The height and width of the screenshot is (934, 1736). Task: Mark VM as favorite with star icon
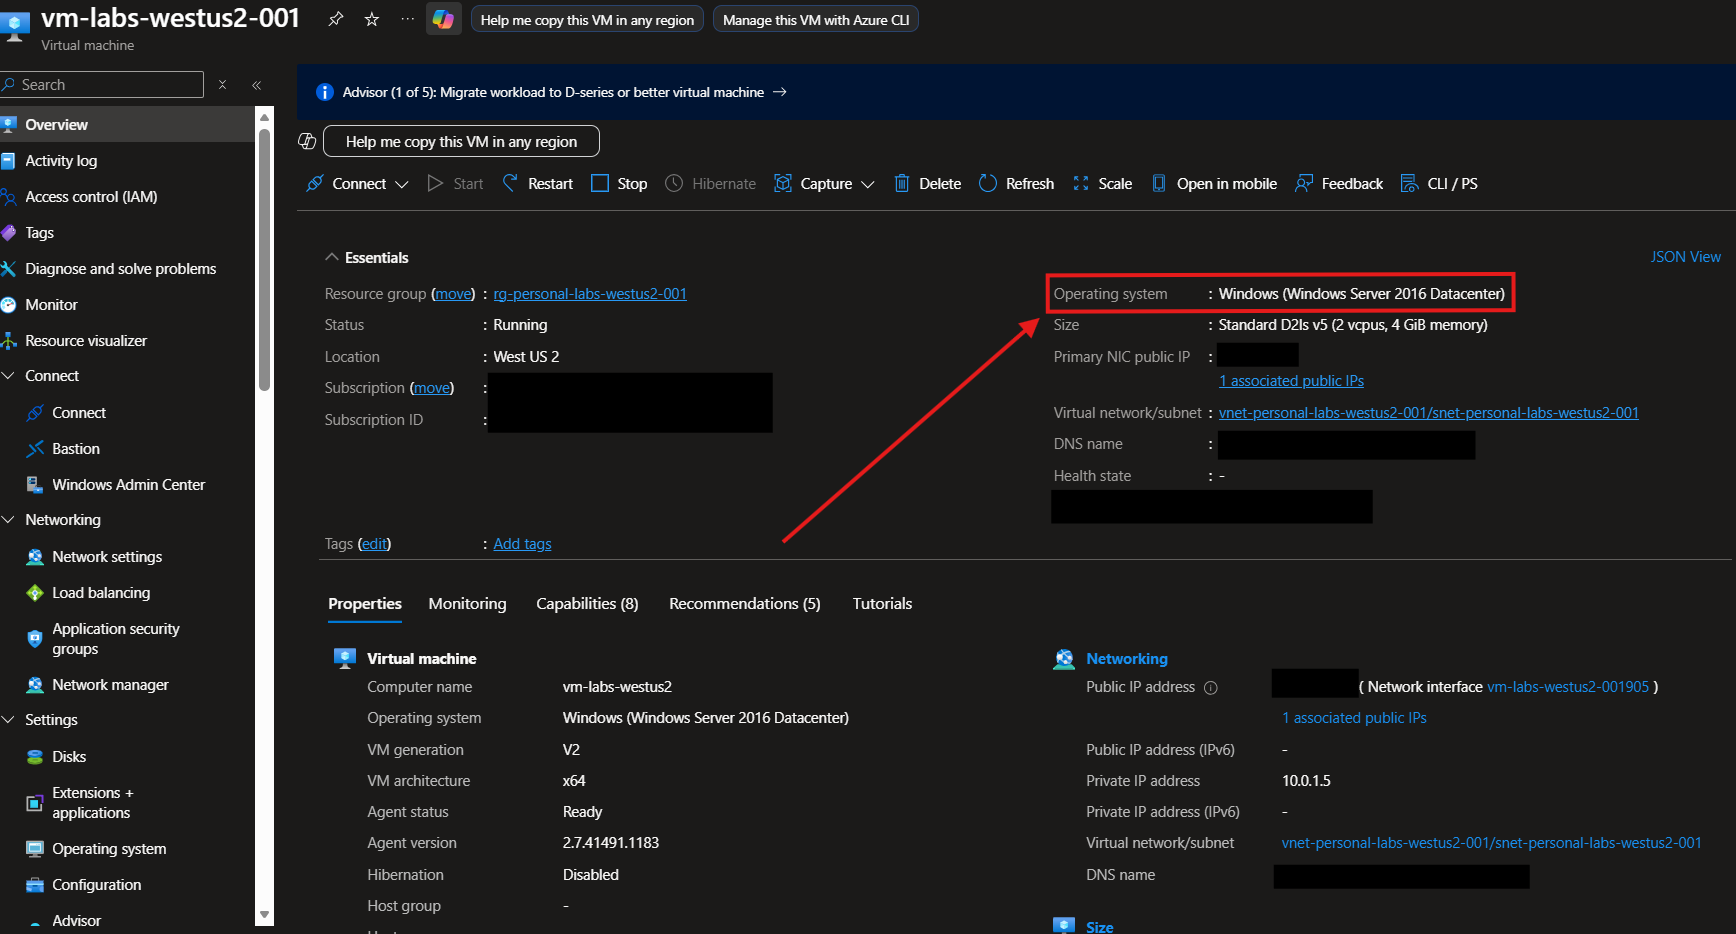click(372, 19)
